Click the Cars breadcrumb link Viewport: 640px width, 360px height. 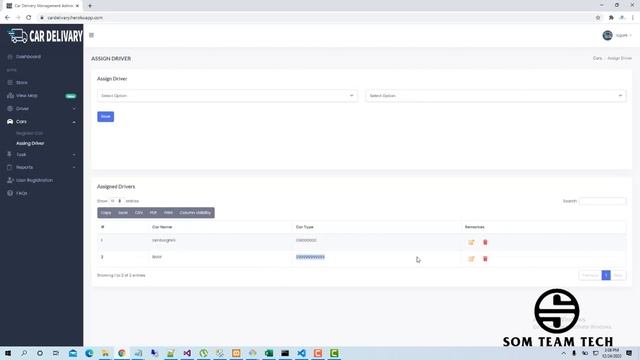coord(597,58)
